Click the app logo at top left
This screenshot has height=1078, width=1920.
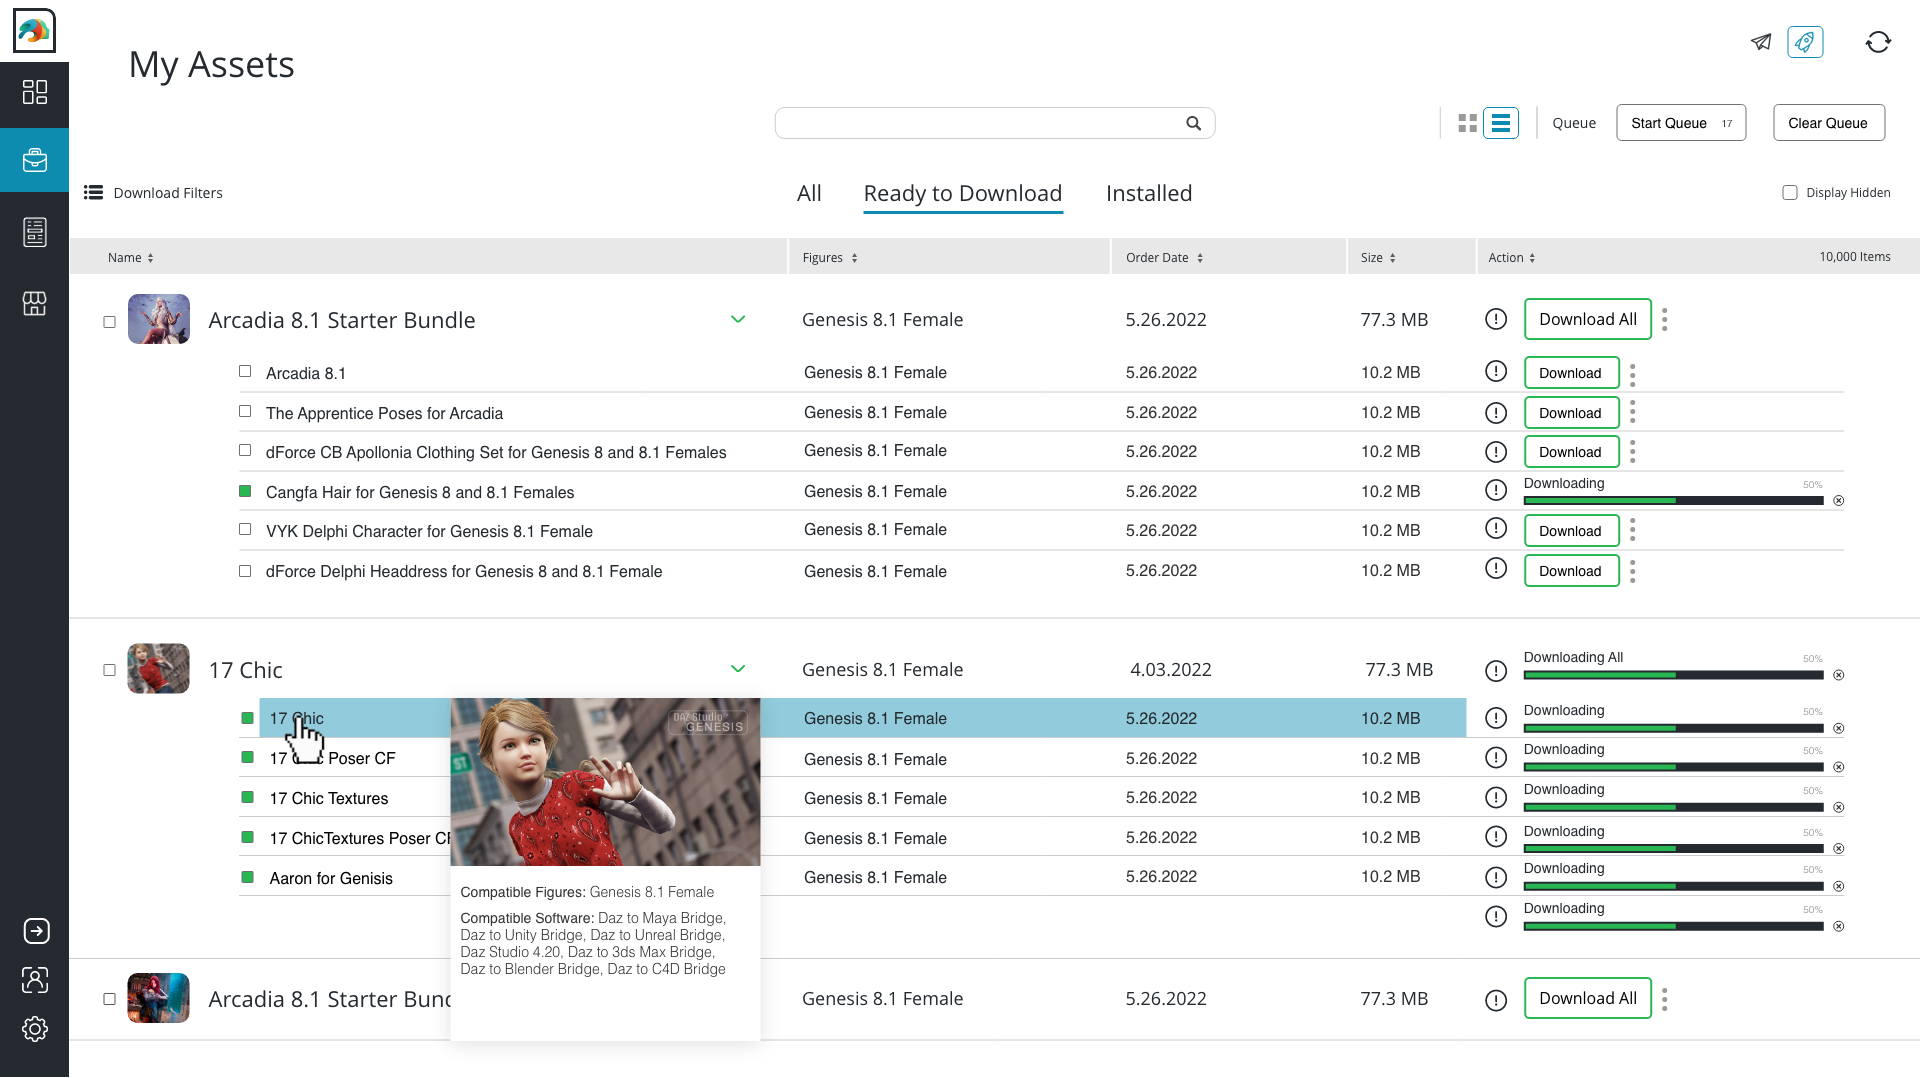click(x=34, y=31)
